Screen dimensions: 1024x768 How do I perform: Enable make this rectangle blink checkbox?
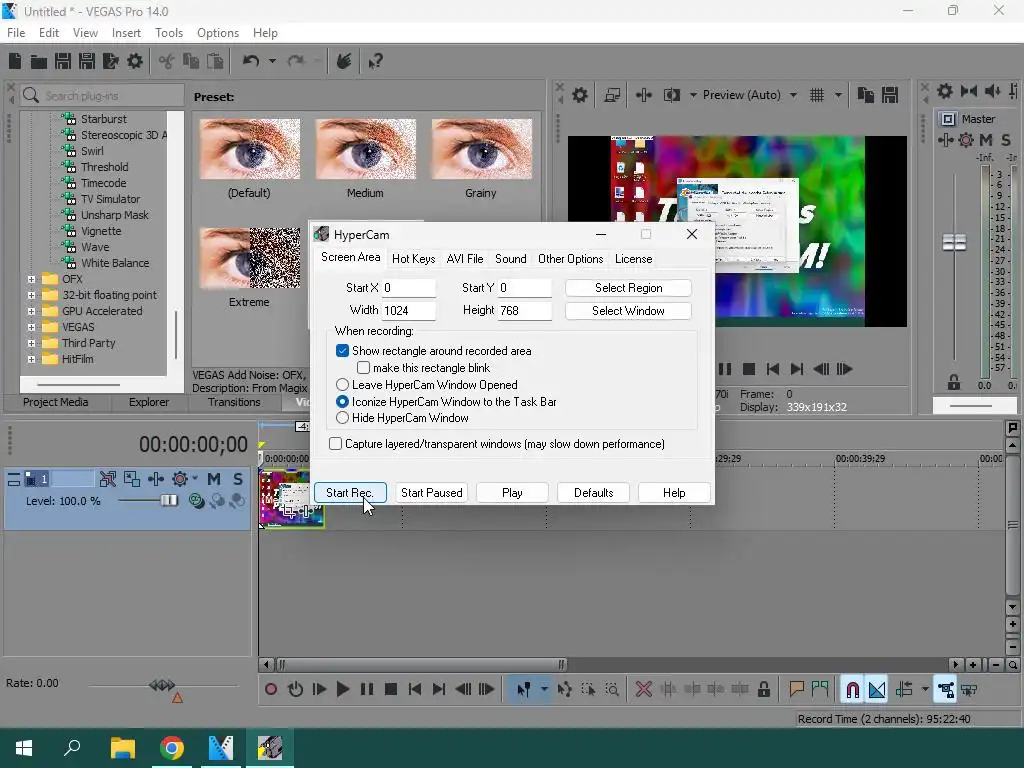[x=363, y=368]
